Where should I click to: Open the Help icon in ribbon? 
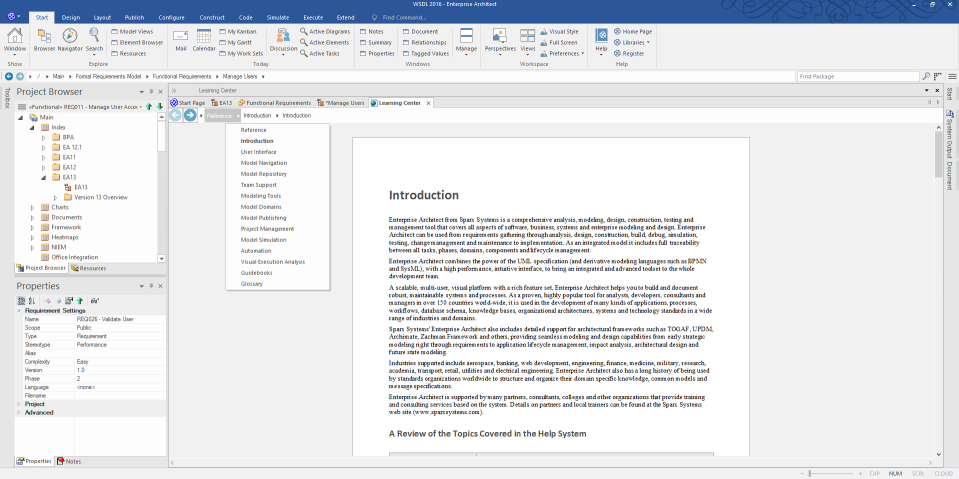tap(601, 42)
